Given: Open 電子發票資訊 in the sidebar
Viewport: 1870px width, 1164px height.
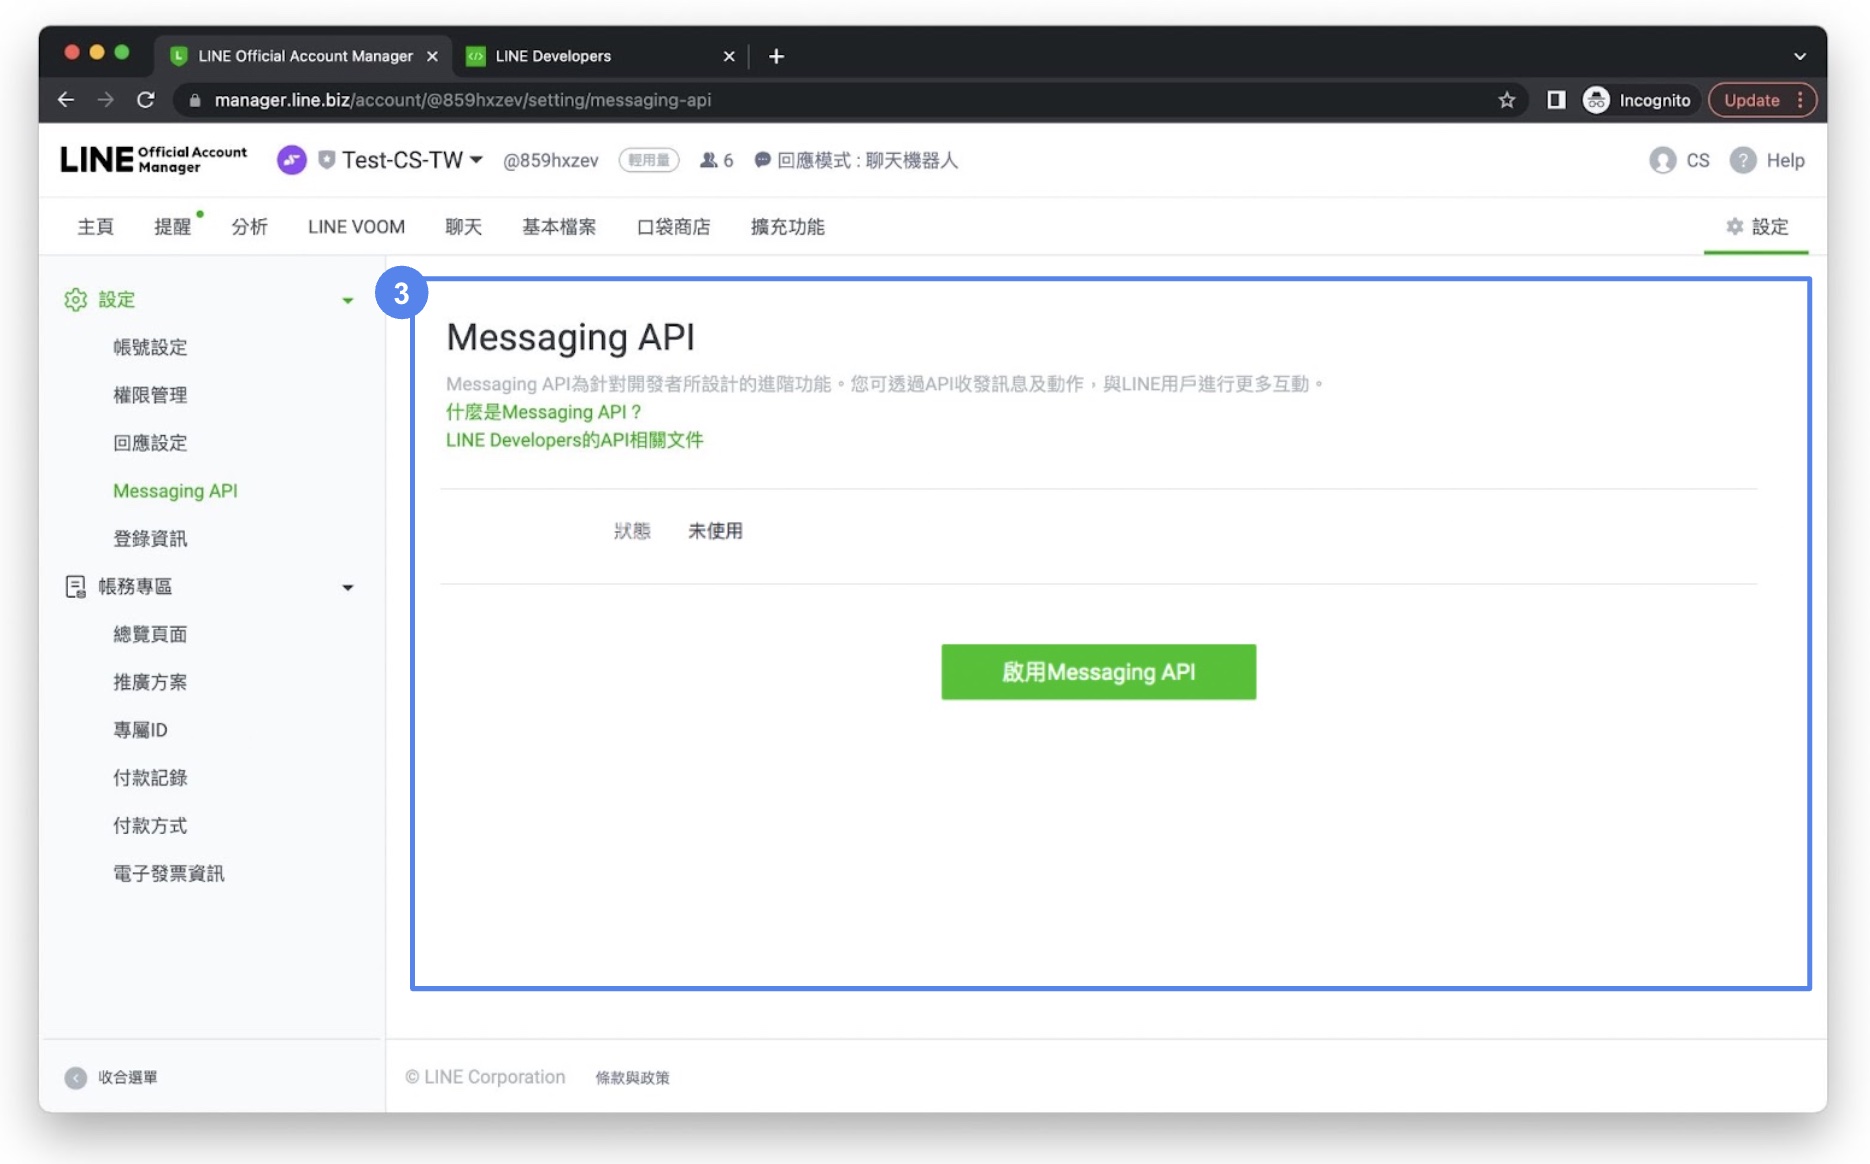Looking at the screenshot, I should coord(168,874).
